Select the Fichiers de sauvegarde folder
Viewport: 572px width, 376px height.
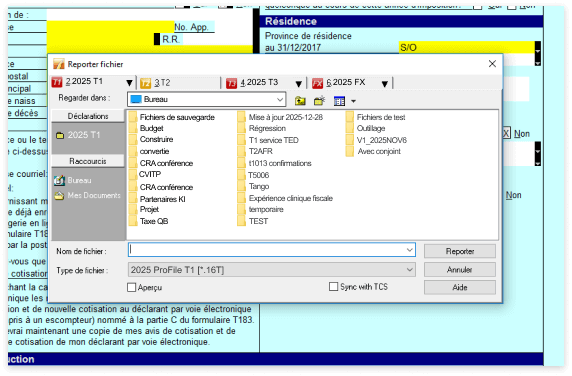tap(172, 117)
